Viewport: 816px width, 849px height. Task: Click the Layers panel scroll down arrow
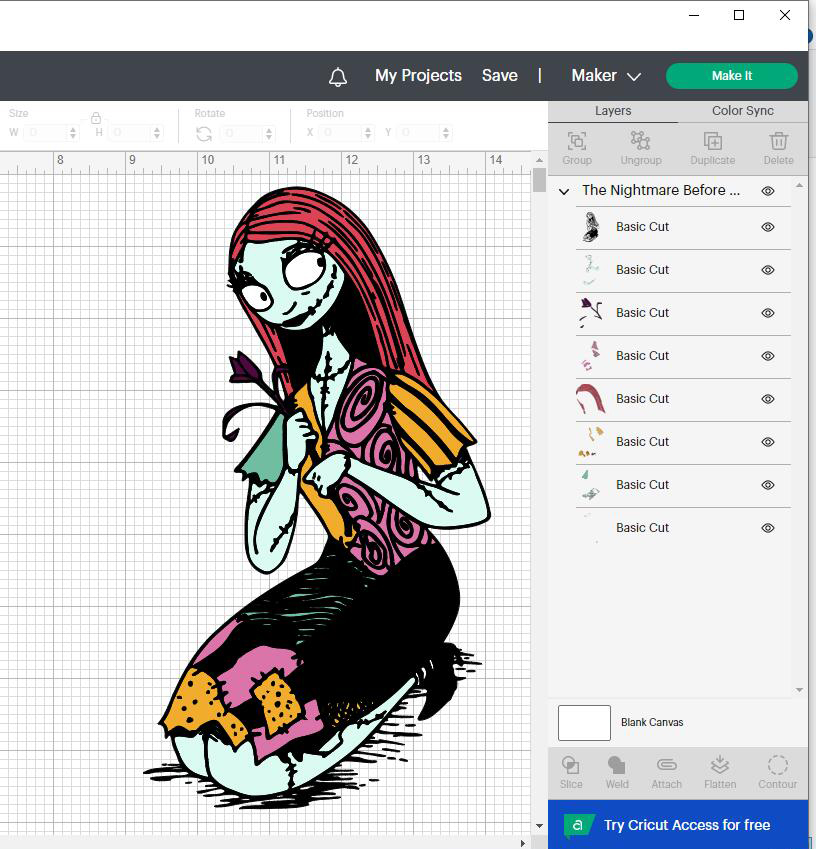point(799,690)
